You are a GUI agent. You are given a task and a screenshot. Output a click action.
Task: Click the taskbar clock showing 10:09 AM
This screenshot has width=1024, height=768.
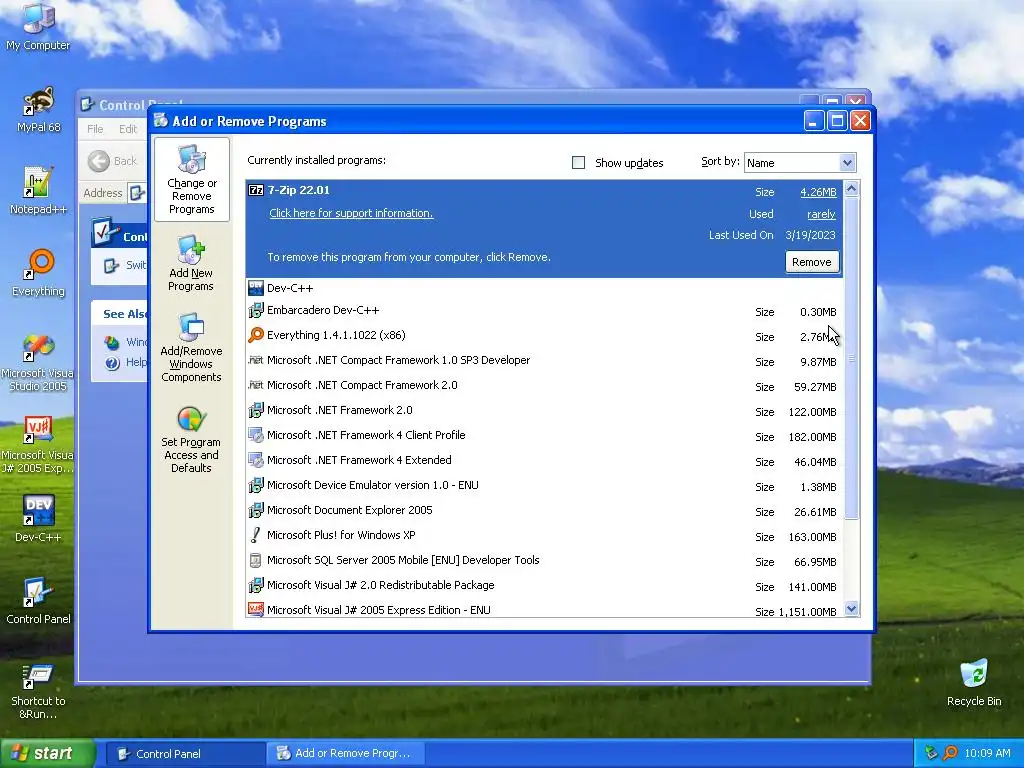click(987, 754)
